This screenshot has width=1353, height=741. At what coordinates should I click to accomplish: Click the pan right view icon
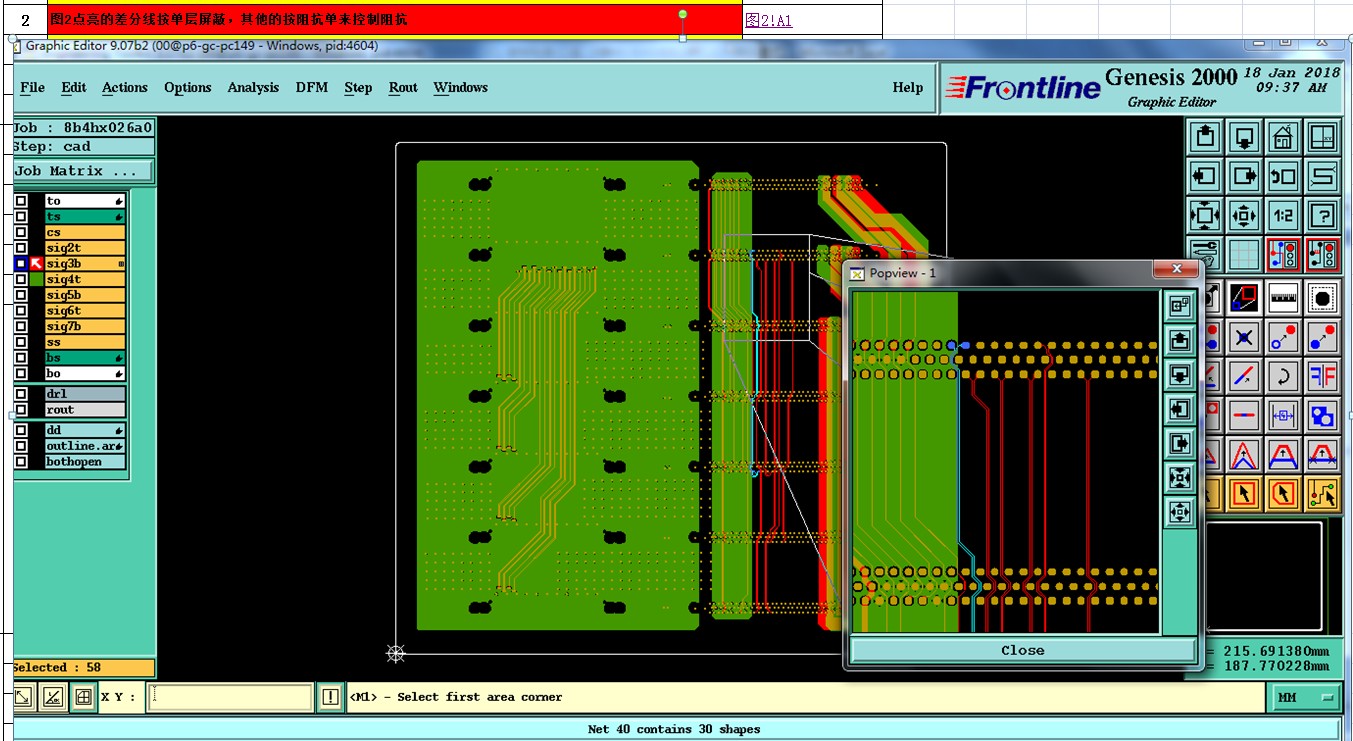1244,176
